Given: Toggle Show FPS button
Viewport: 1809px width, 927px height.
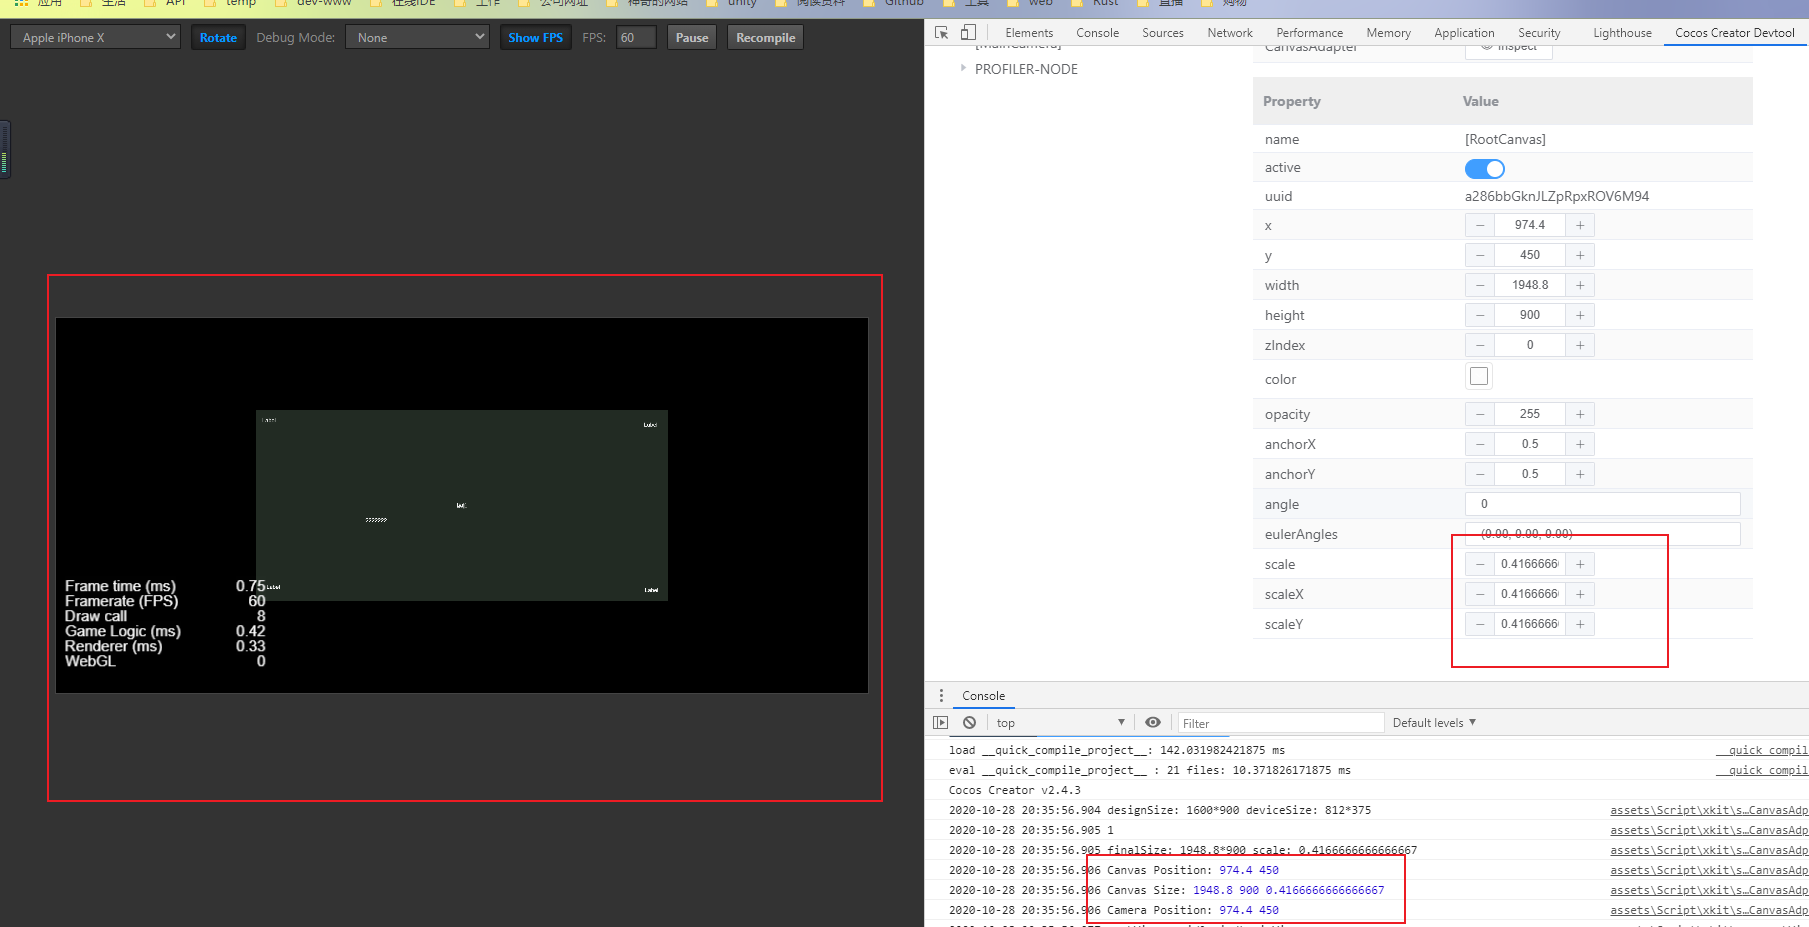Looking at the screenshot, I should (535, 38).
